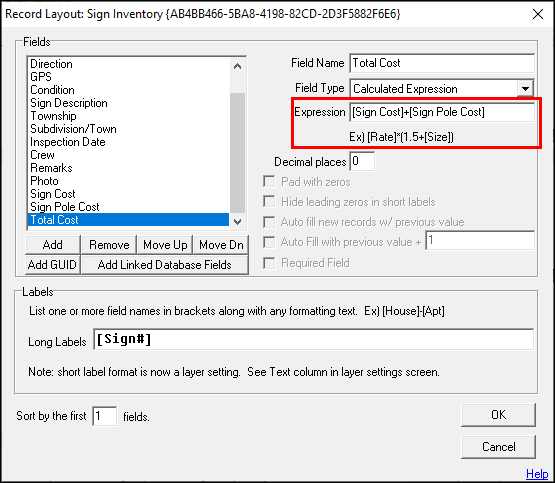Select Condition field in list
555x483 pixels.
tap(128, 90)
